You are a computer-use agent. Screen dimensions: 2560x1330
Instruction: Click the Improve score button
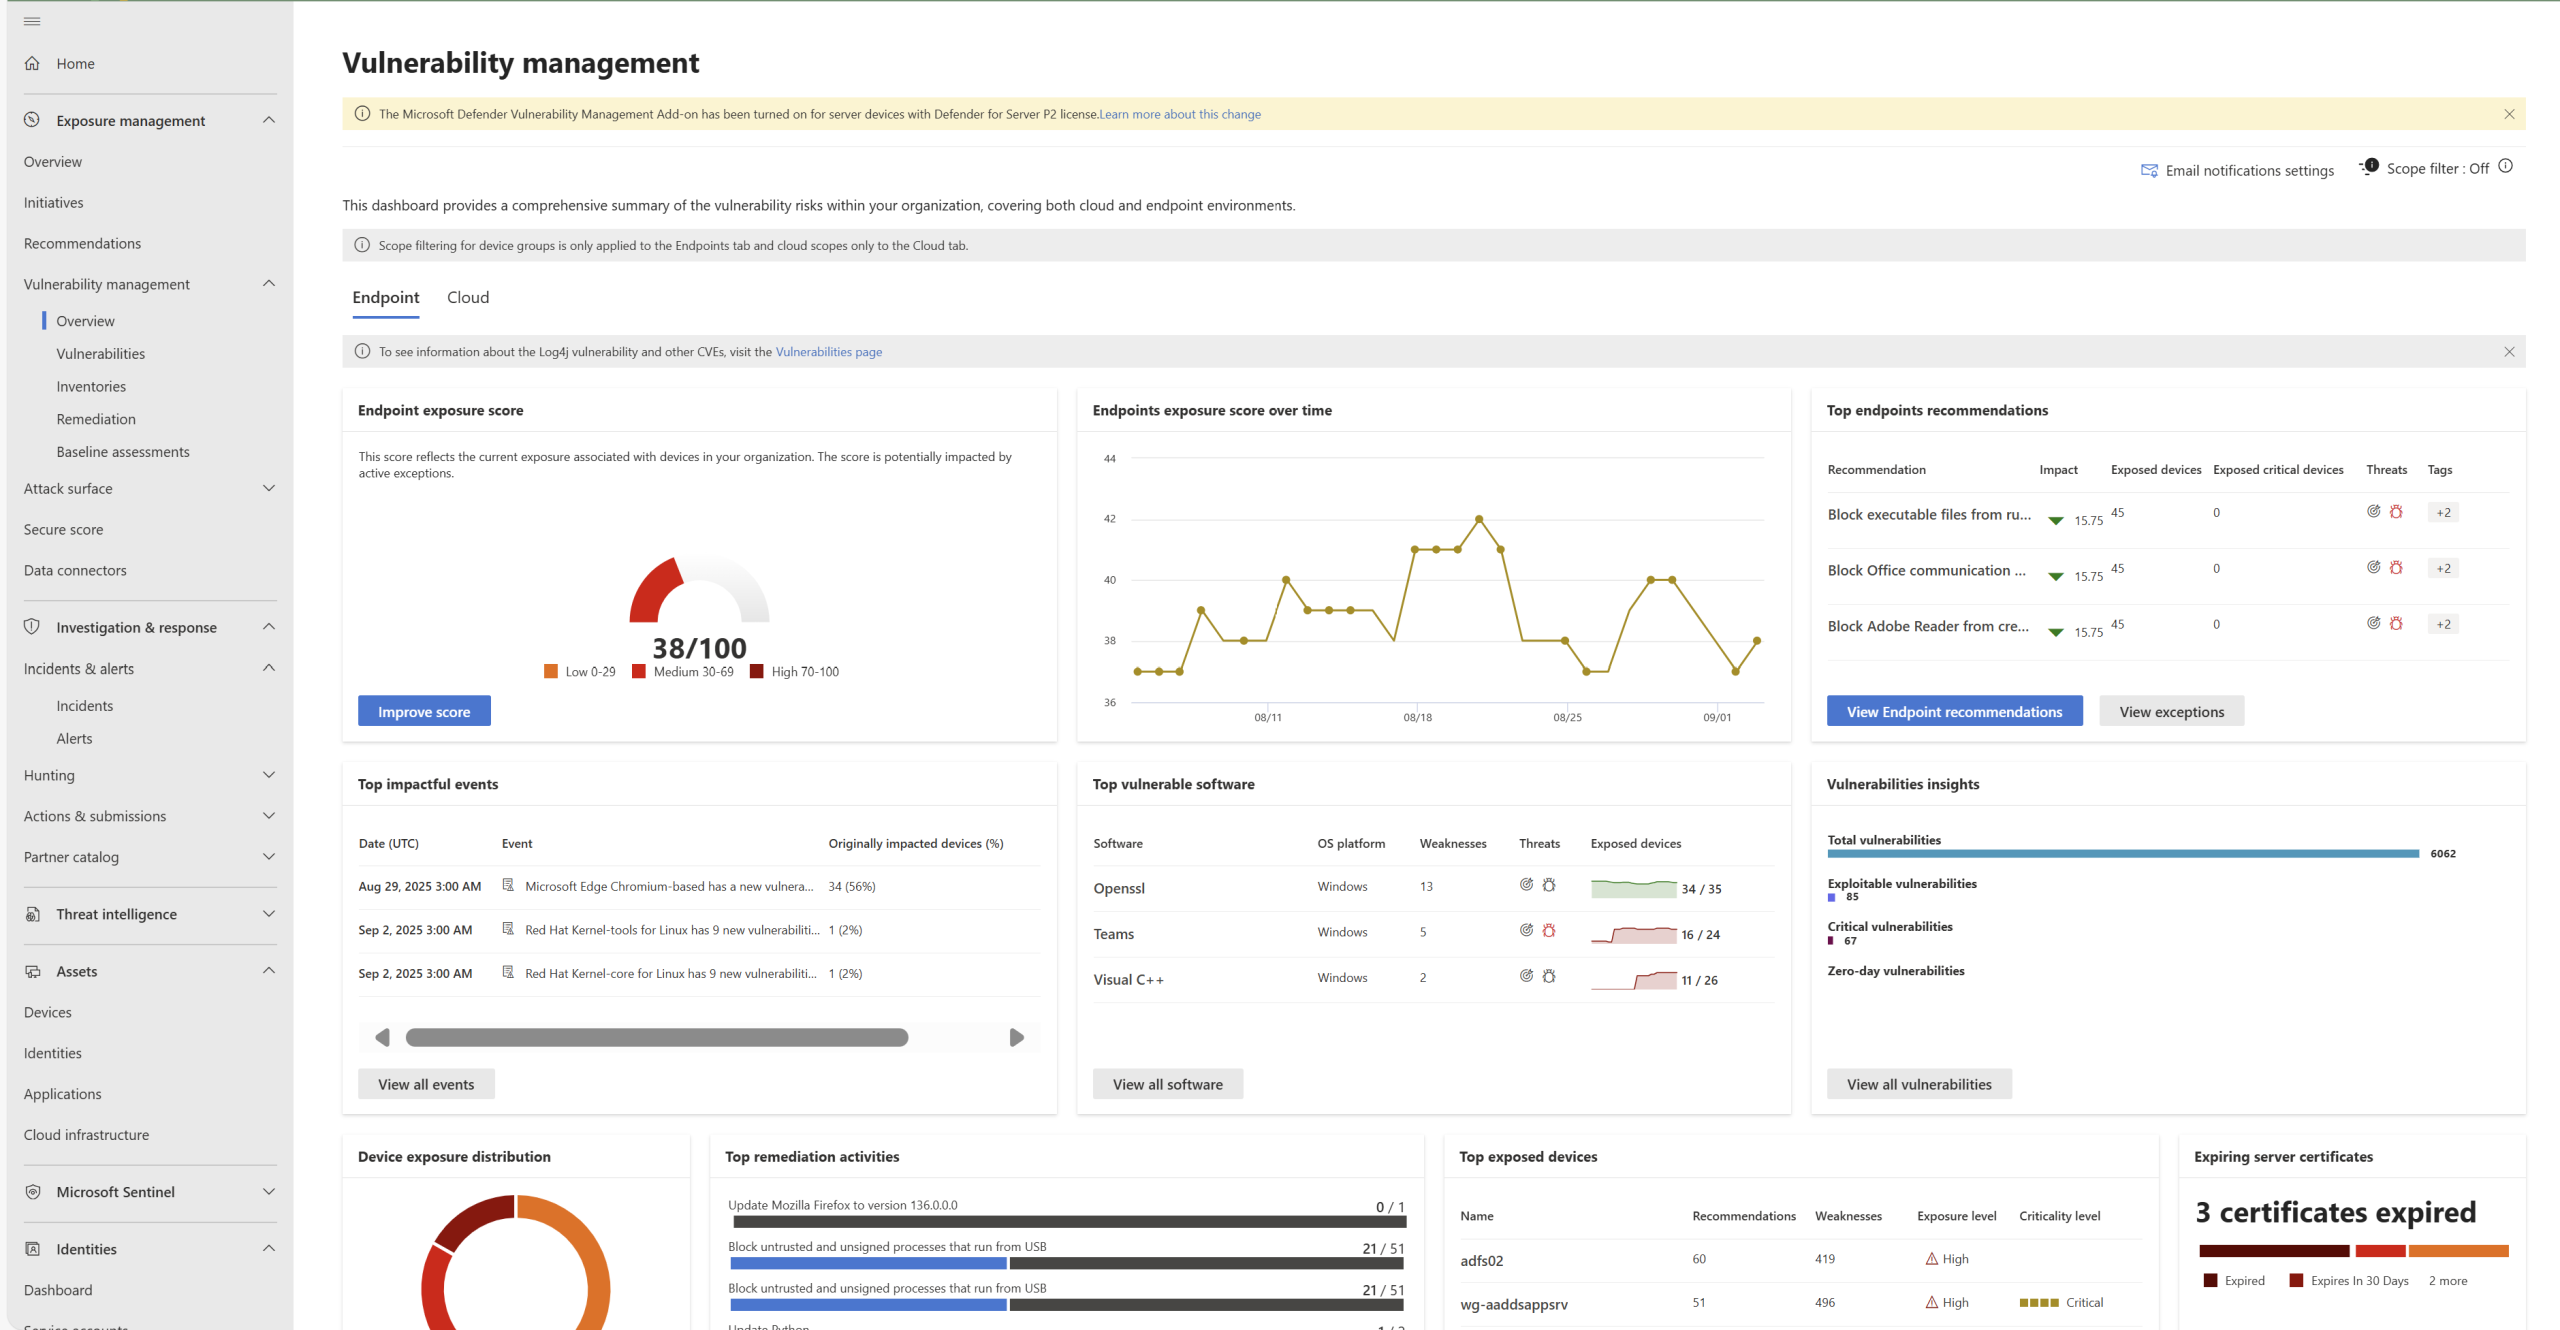424,711
